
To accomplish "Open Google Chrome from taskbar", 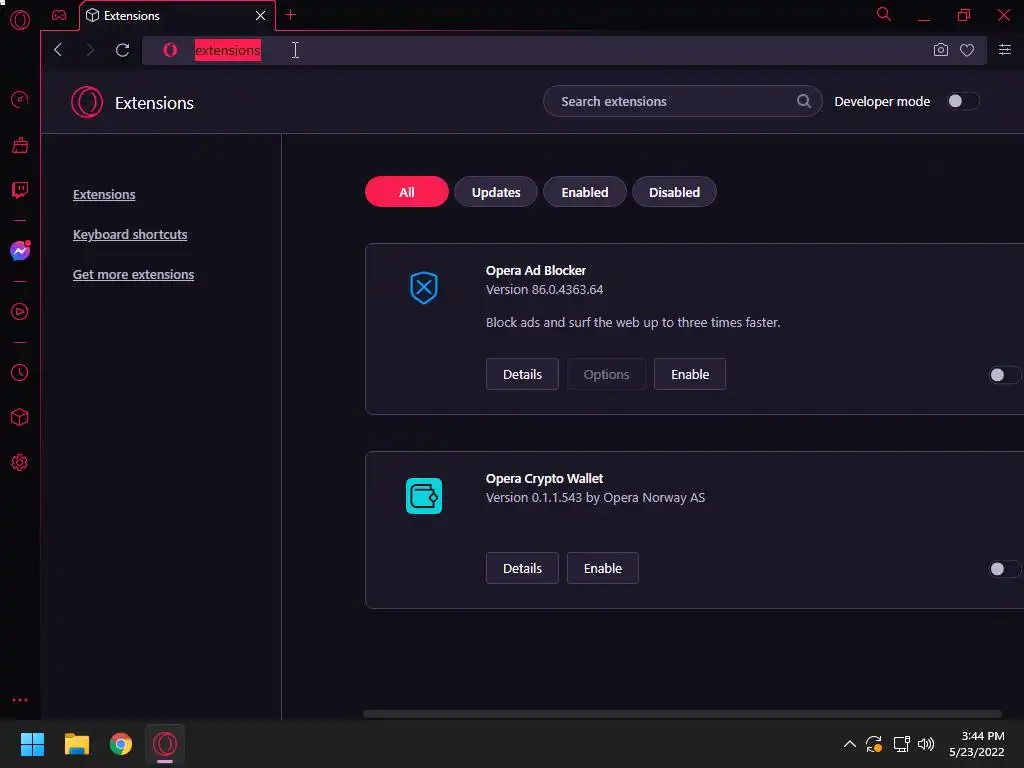I will tap(121, 744).
